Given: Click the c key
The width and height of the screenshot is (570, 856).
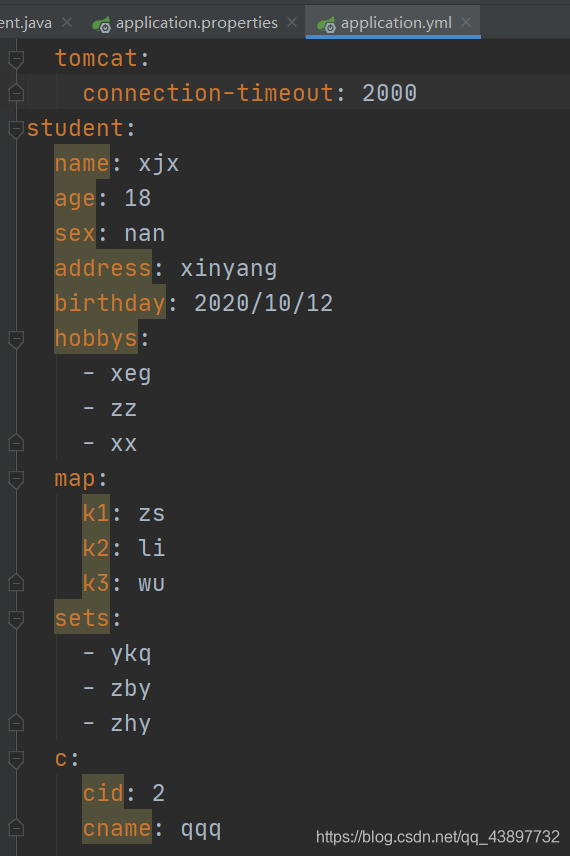Looking at the screenshot, I should pos(61,759).
